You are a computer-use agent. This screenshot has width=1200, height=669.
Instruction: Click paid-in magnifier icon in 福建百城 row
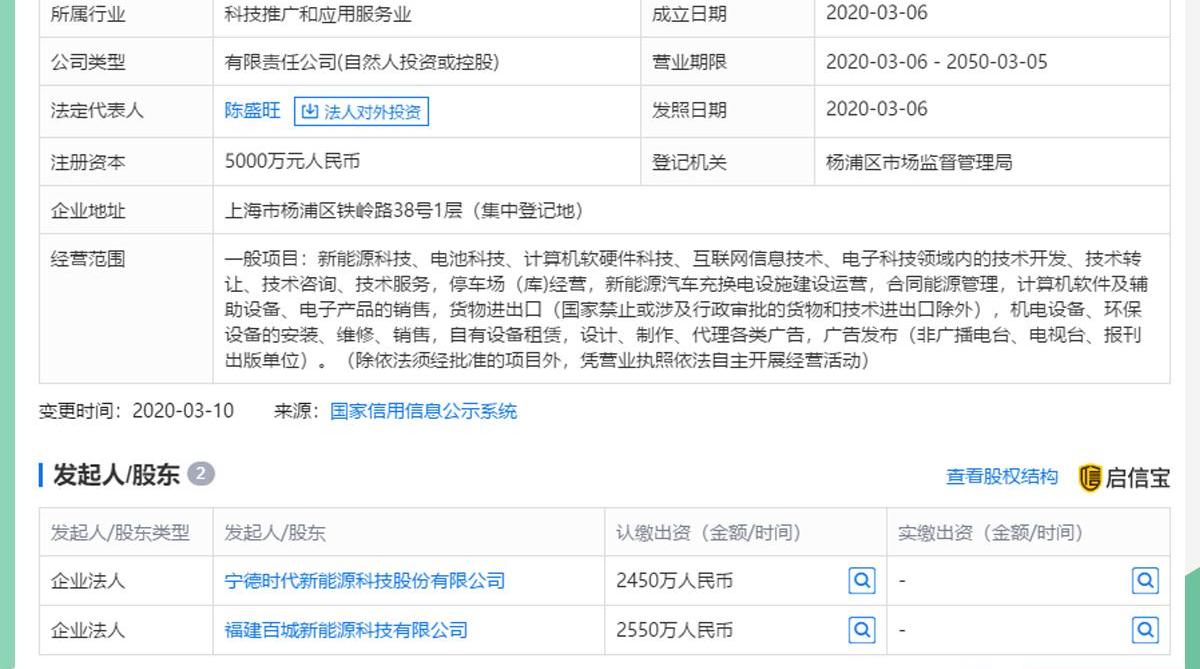1145,629
